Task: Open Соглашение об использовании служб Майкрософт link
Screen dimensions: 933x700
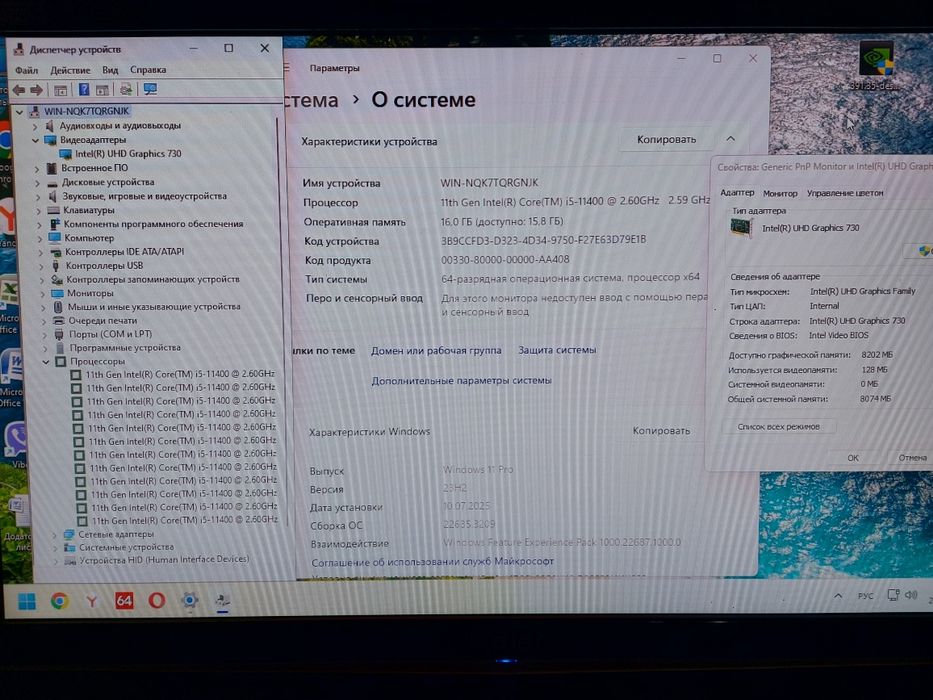Action: point(433,561)
